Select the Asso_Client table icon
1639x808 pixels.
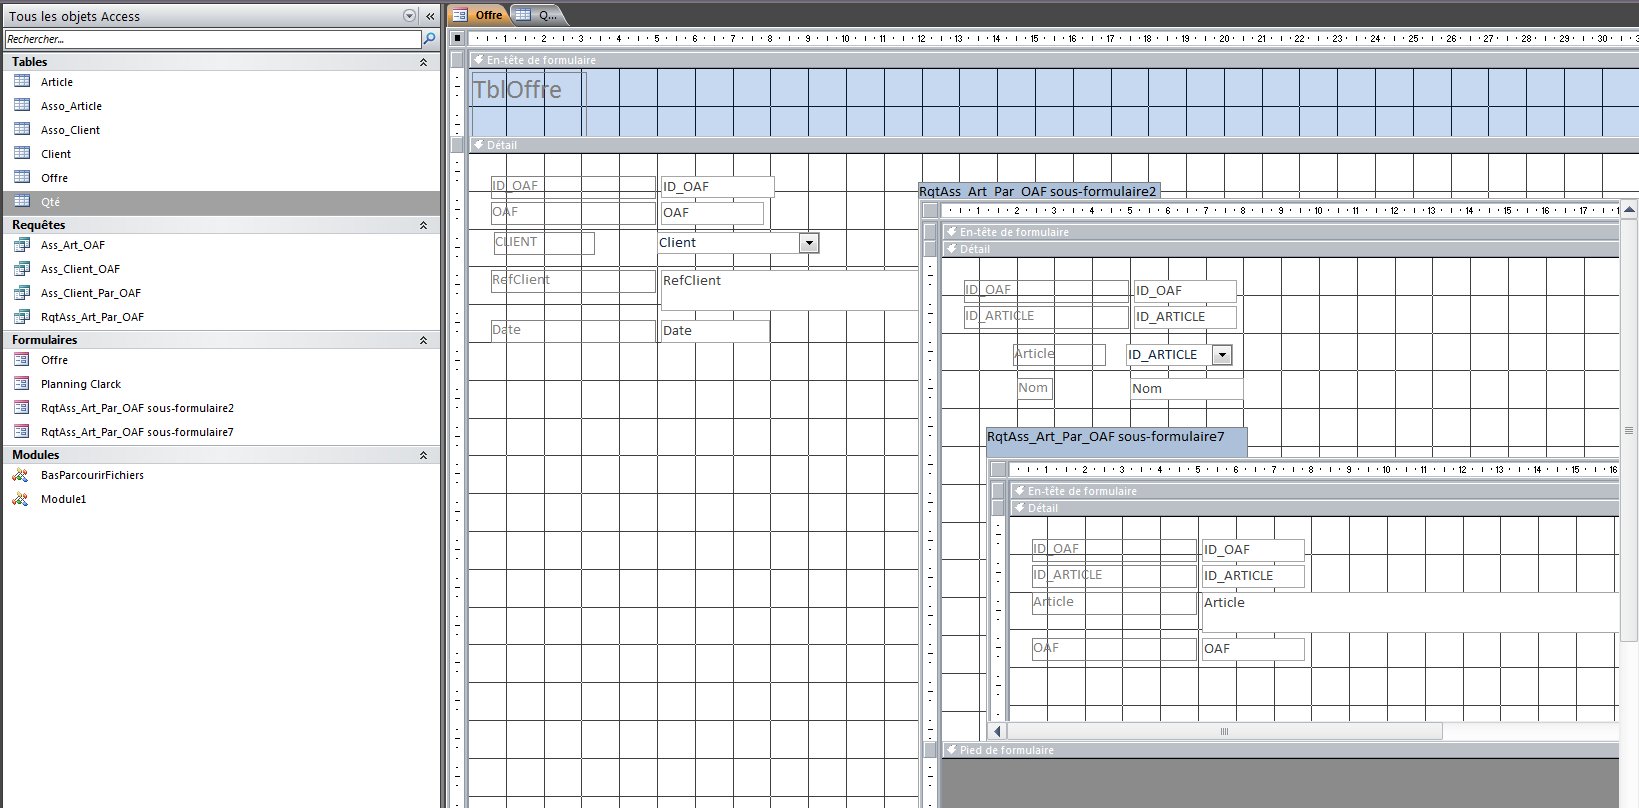(x=22, y=129)
